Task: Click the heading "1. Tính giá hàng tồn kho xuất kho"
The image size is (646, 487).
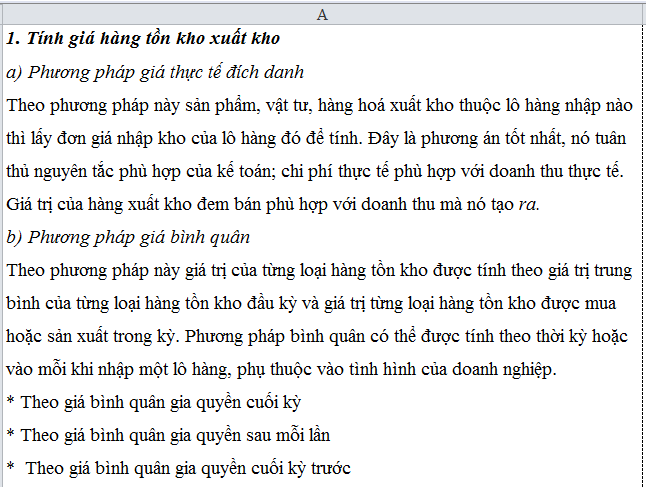Action: pos(143,39)
